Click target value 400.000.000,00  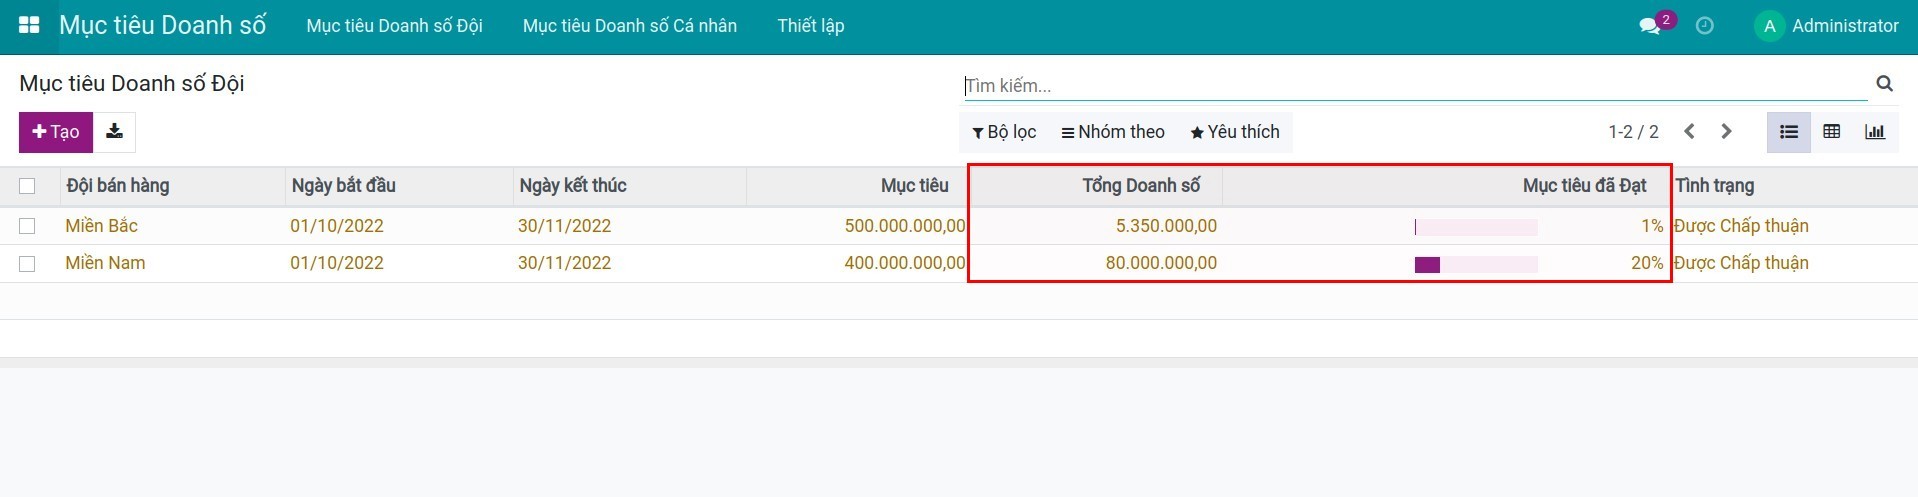905,263
